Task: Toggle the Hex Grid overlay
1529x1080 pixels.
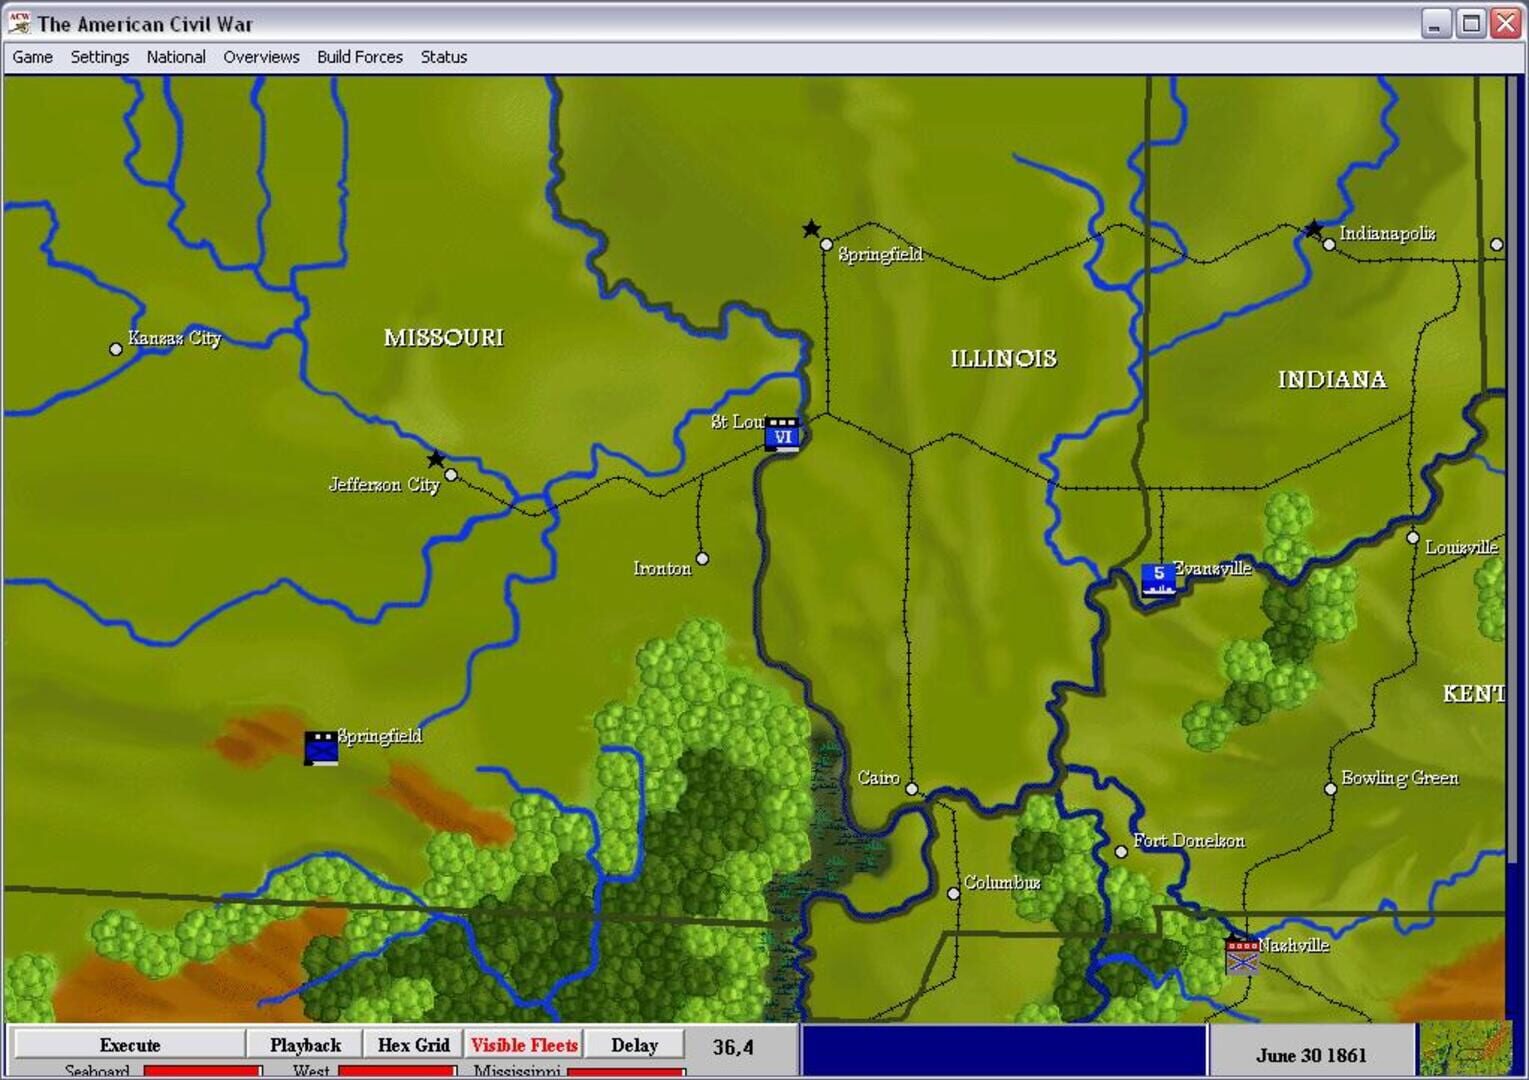Action: coord(413,1044)
